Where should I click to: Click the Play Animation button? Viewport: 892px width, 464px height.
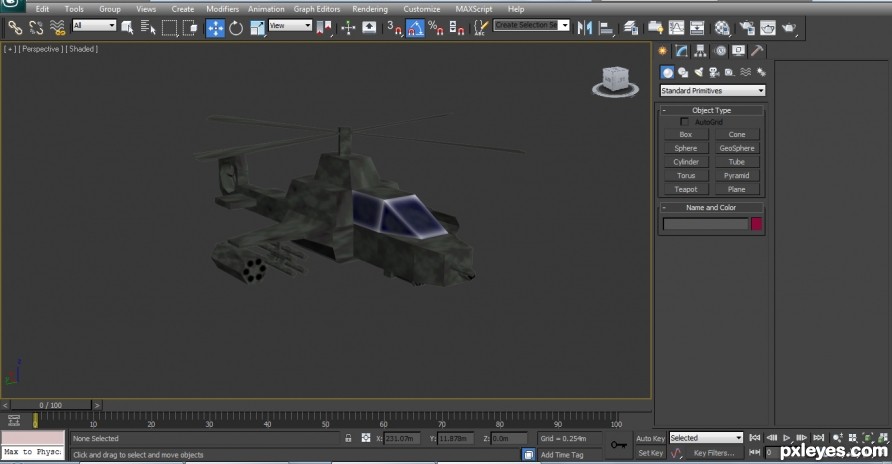787,438
